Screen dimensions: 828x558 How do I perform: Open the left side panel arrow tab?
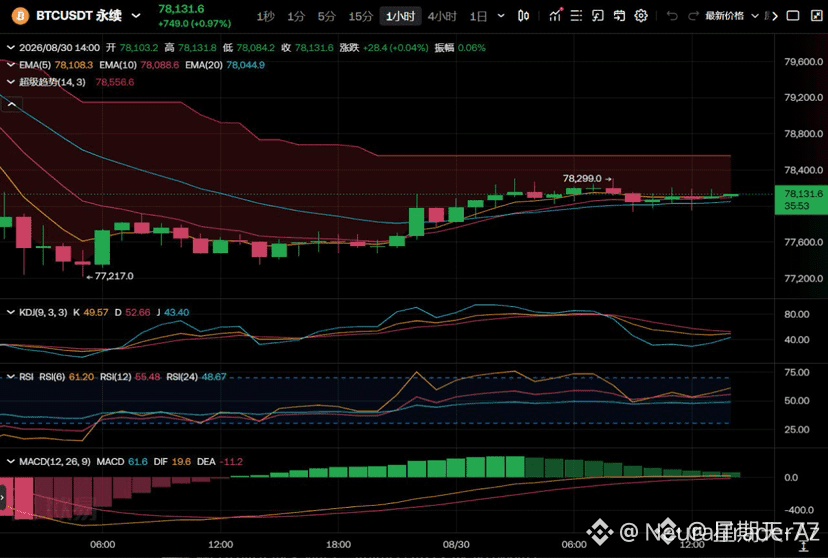pos(3,497)
